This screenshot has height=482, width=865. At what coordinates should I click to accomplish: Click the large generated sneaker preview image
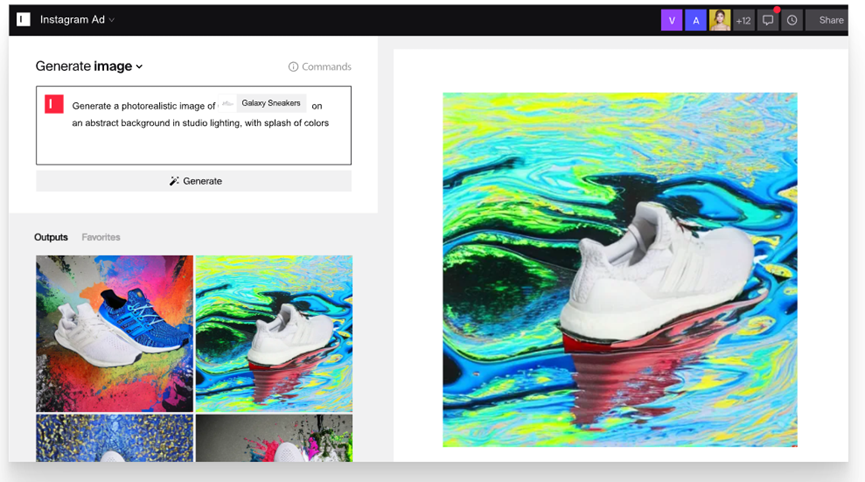pos(620,270)
